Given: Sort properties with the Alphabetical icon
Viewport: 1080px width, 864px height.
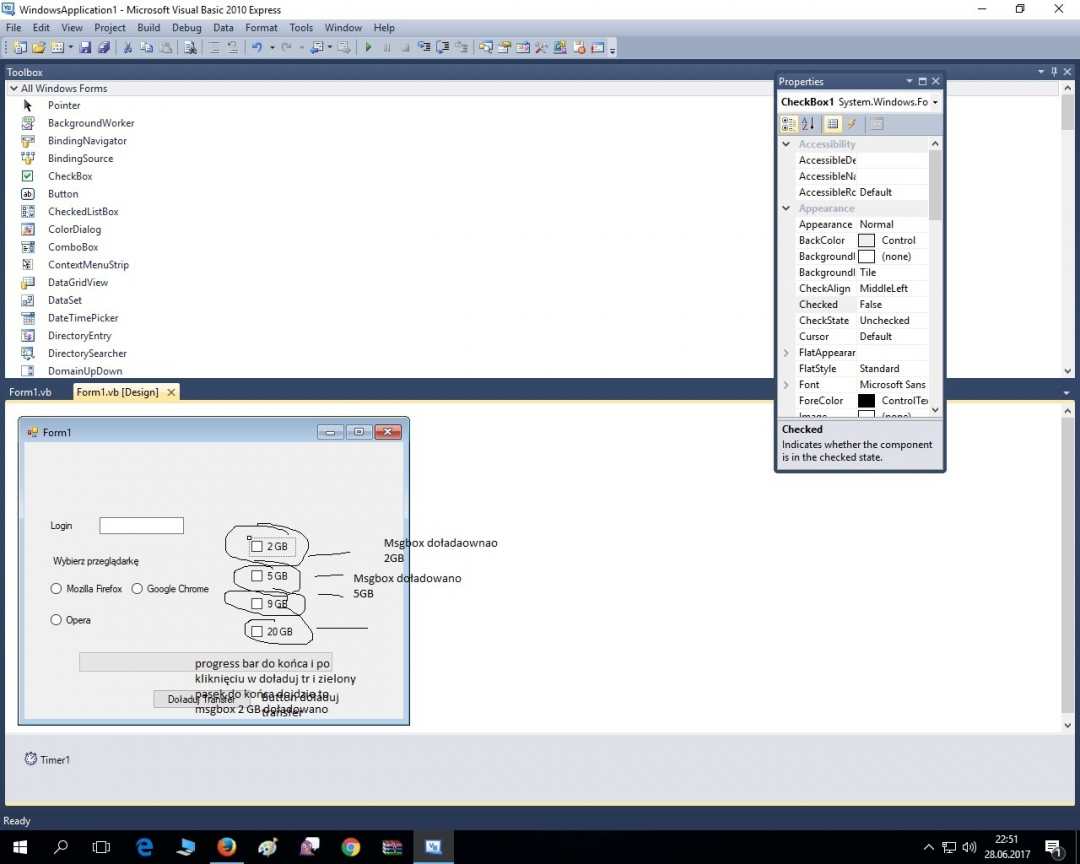Looking at the screenshot, I should tap(808, 124).
